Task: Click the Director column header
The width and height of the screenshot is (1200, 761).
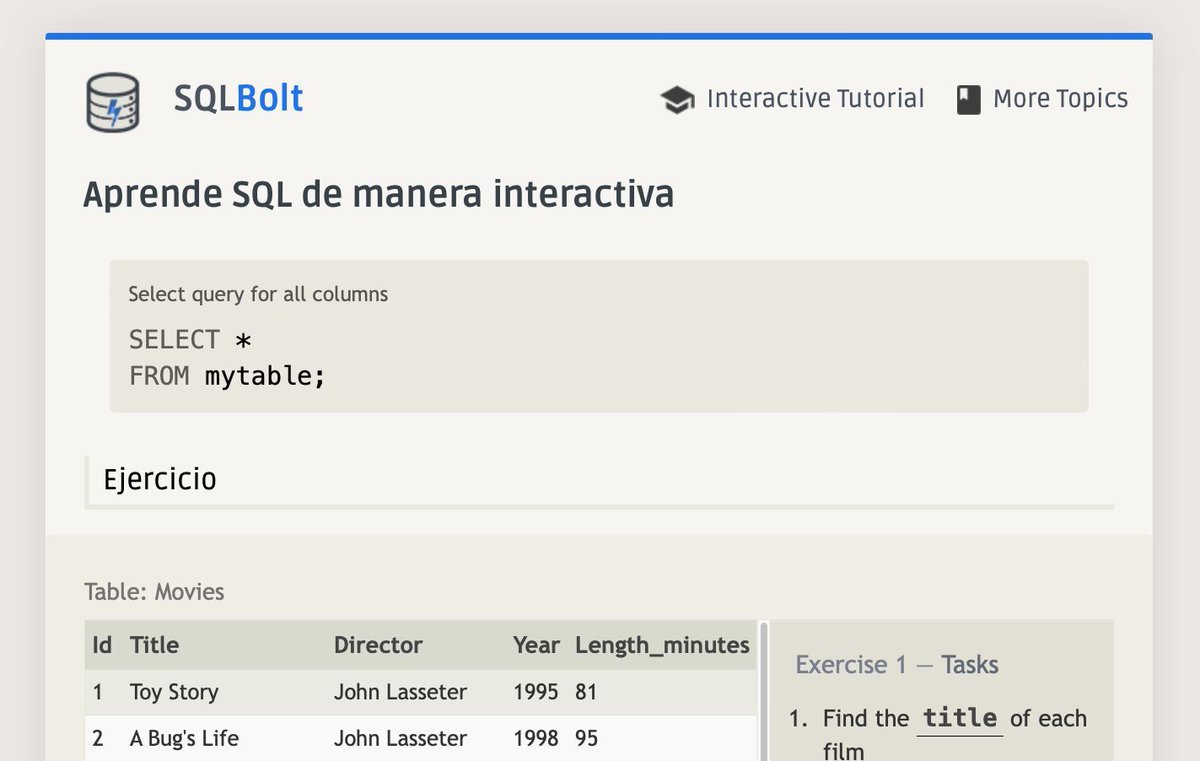Action: click(378, 645)
